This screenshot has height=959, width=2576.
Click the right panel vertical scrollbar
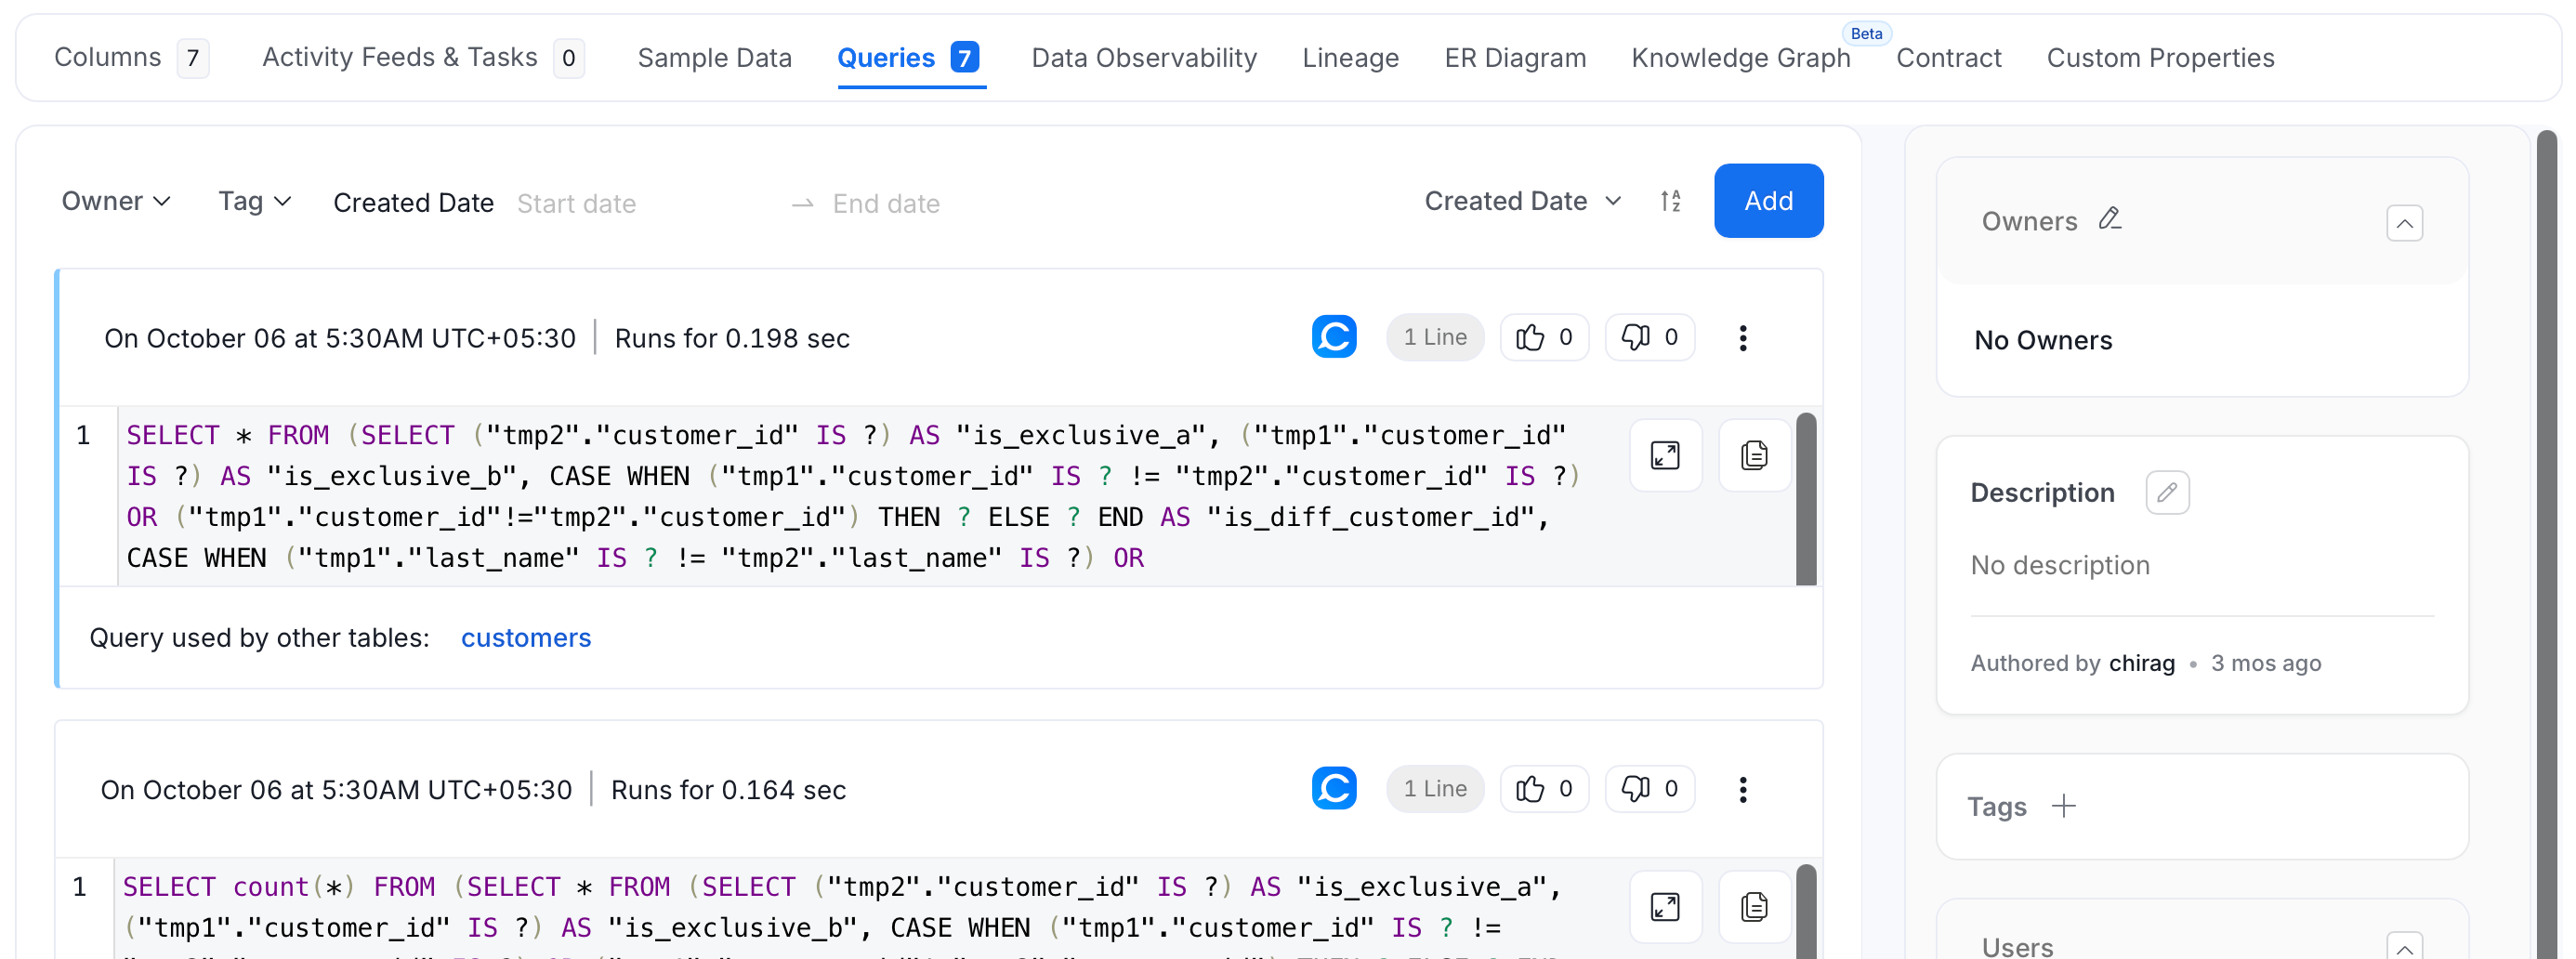click(x=2547, y=545)
